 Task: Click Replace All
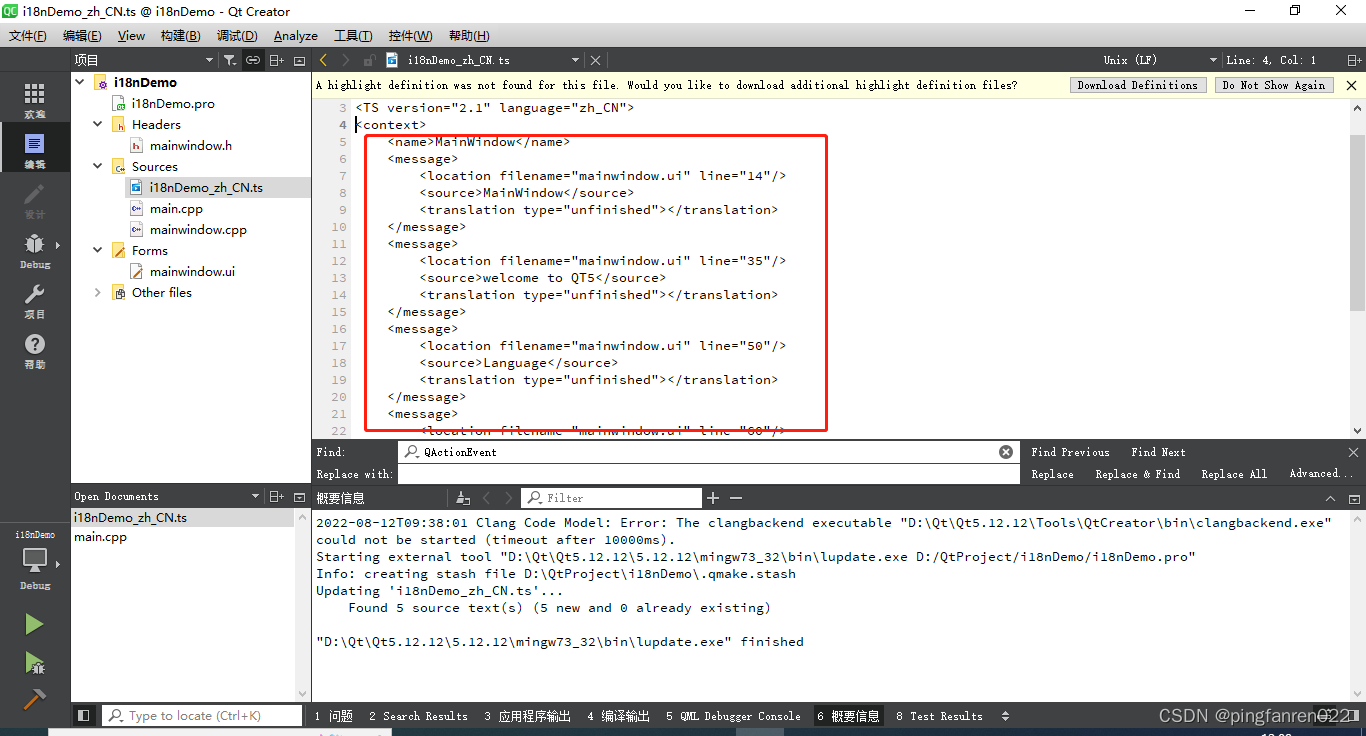coord(1234,474)
